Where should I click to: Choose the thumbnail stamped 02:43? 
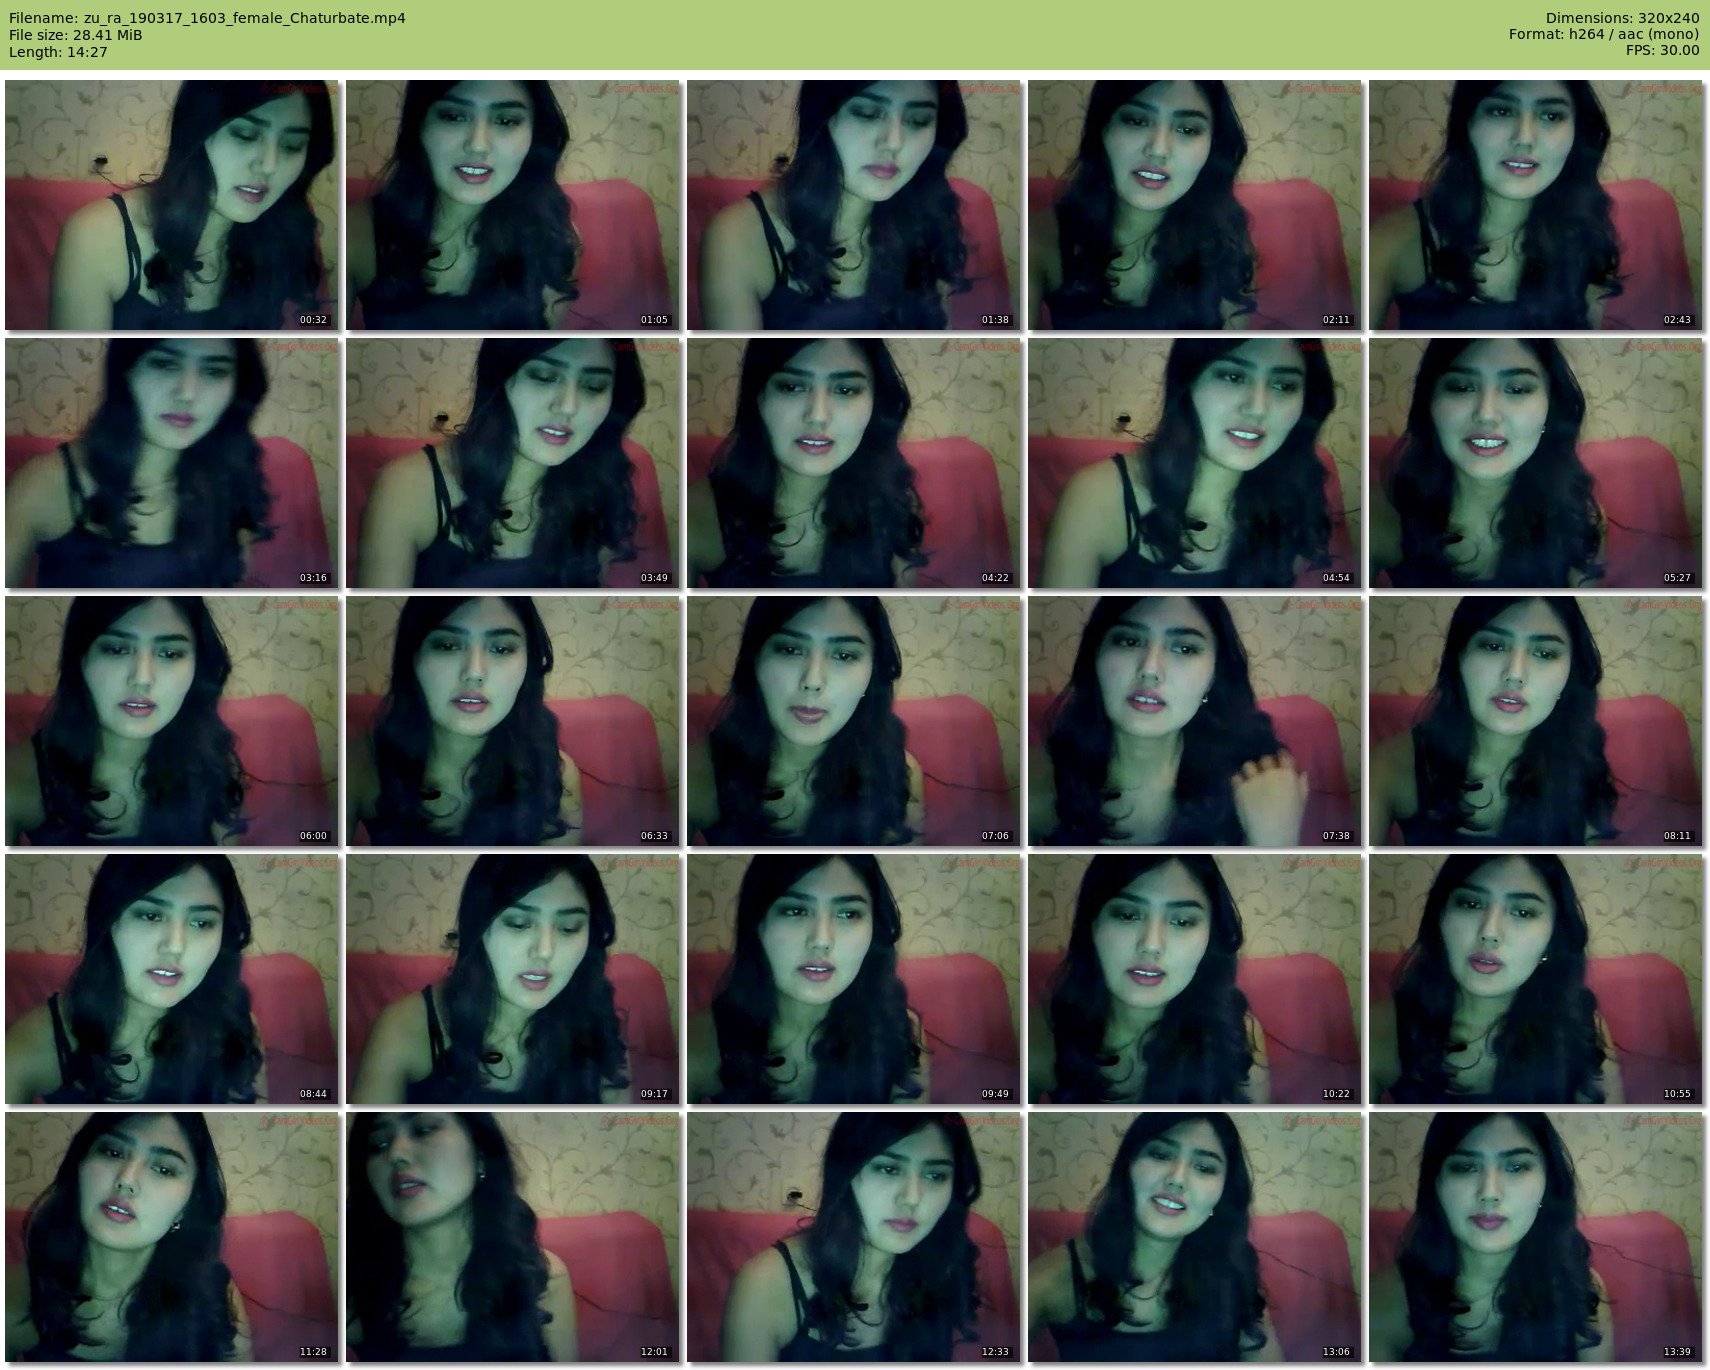coord(1536,205)
